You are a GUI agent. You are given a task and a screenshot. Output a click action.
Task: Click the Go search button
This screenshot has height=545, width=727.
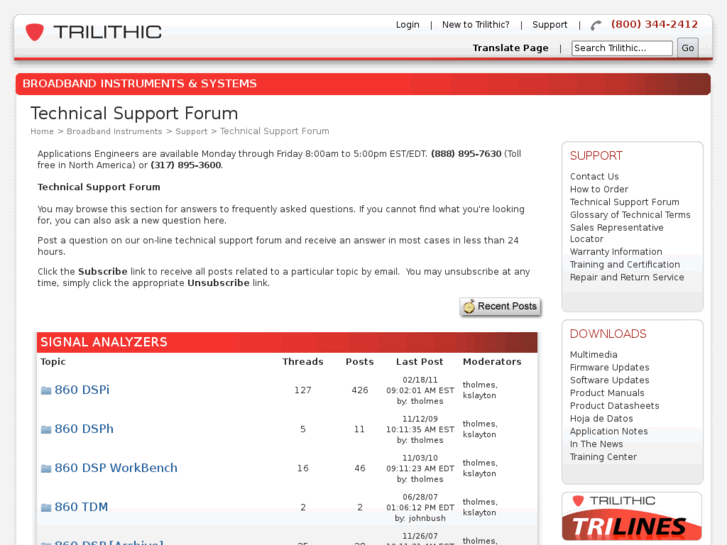tap(688, 48)
